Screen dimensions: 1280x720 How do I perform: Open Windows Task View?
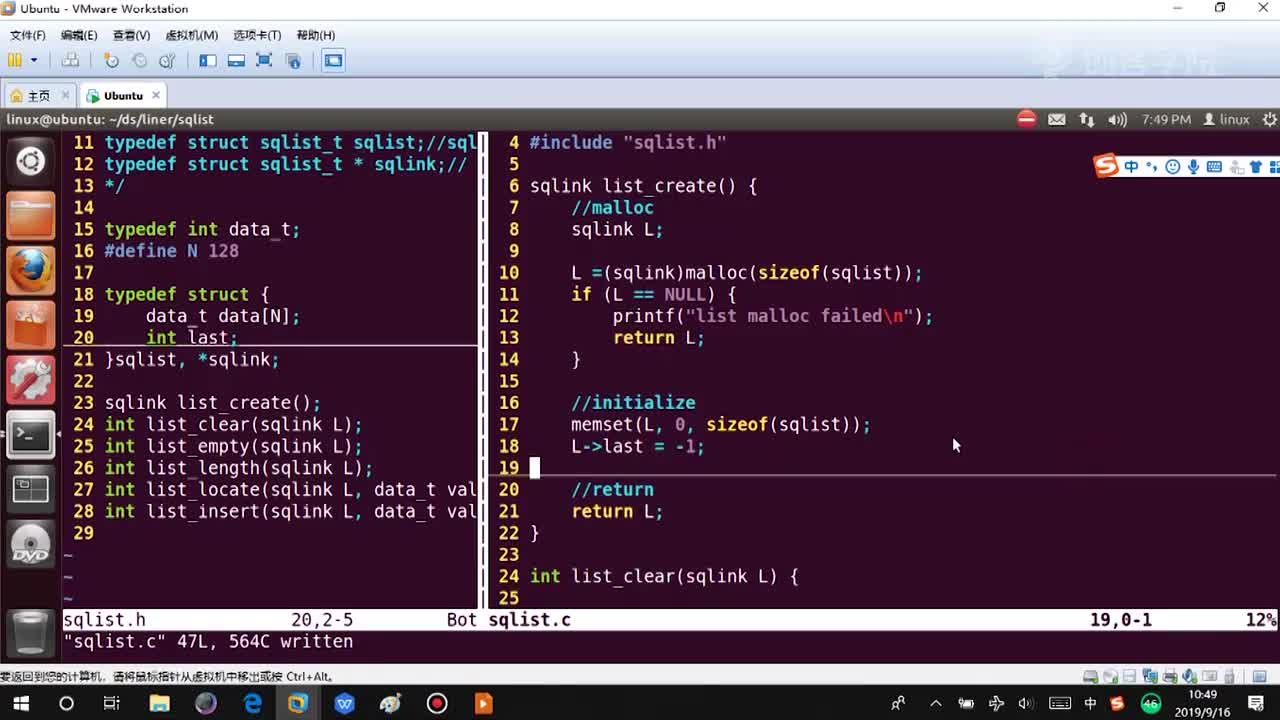coord(112,703)
